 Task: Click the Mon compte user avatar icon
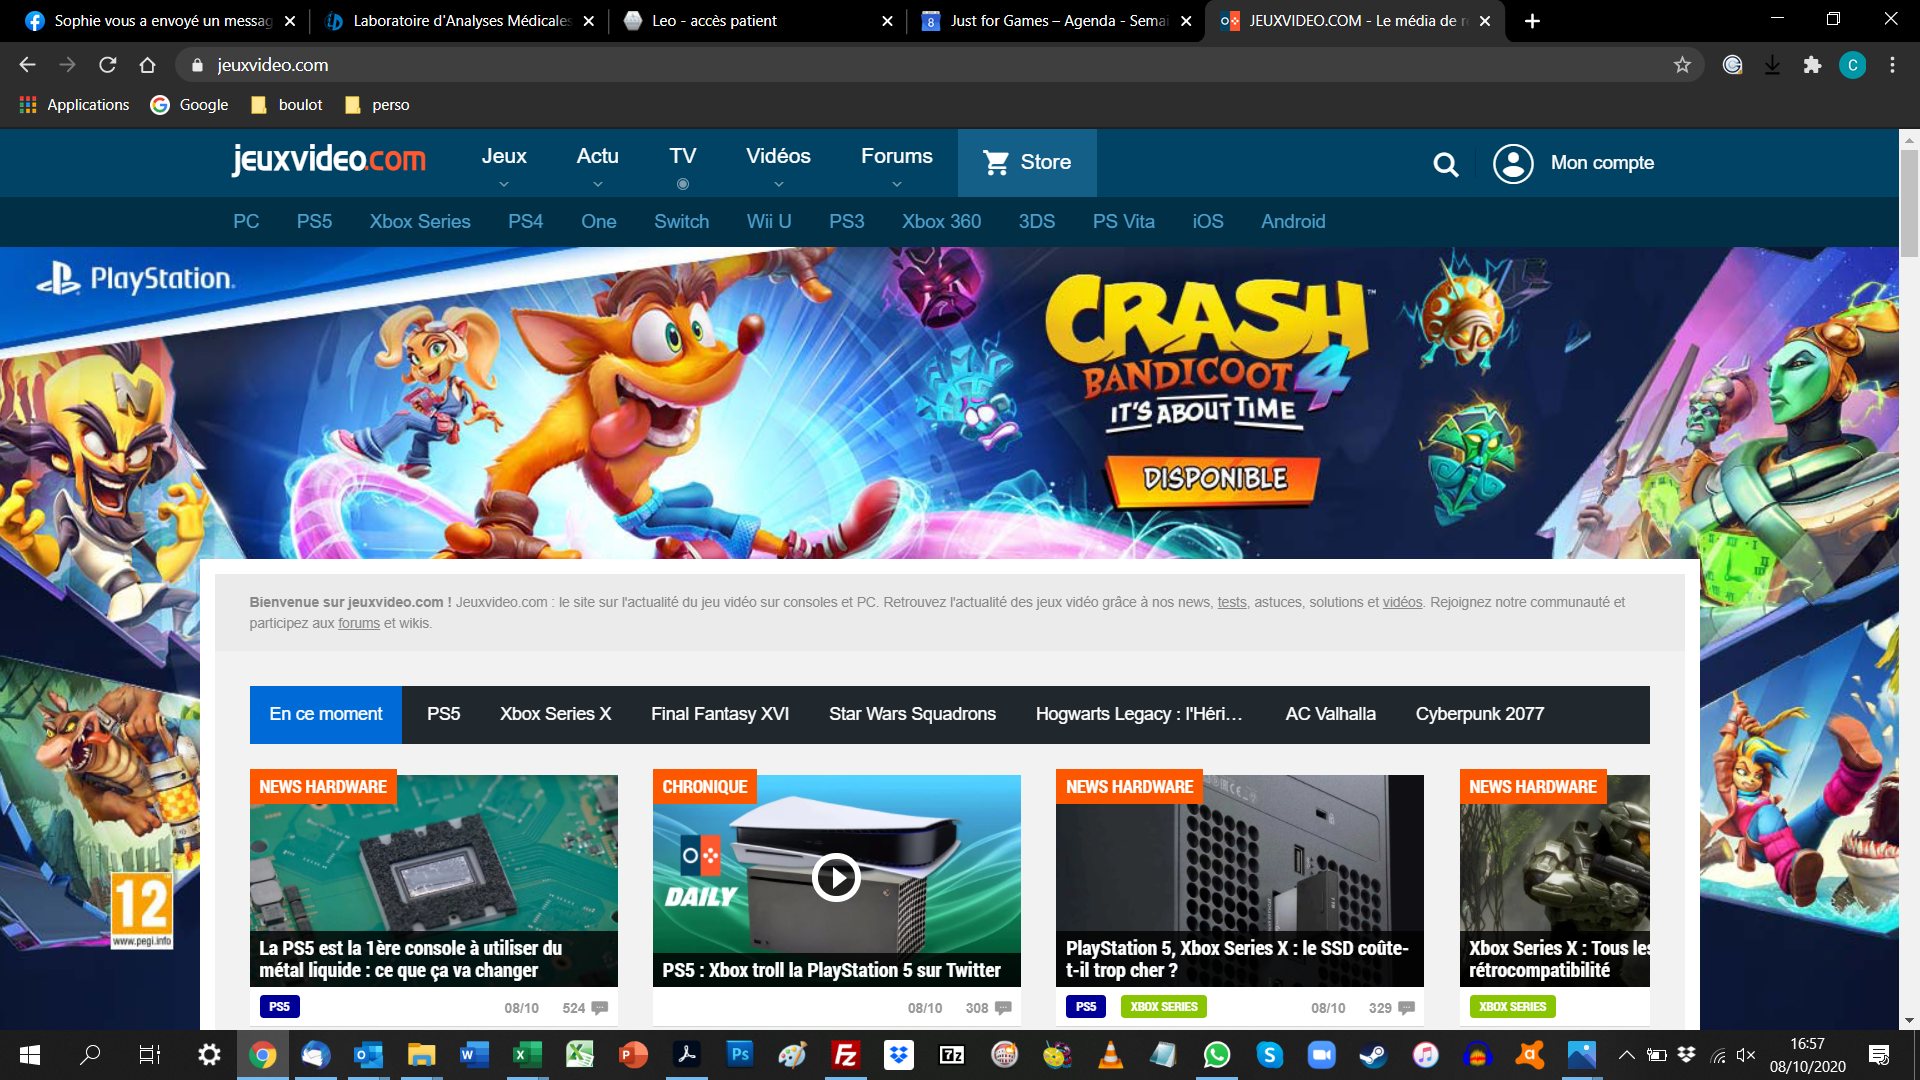coord(1512,163)
